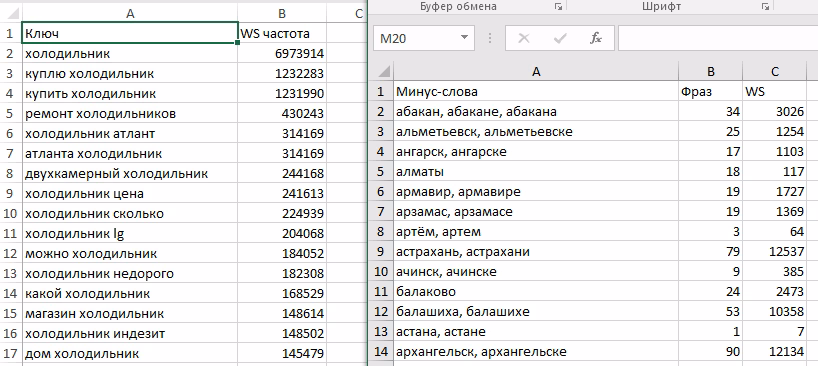Select cell 'арзамас, арзамасе'
Viewport: 818px width, 366px height.
pos(536,212)
